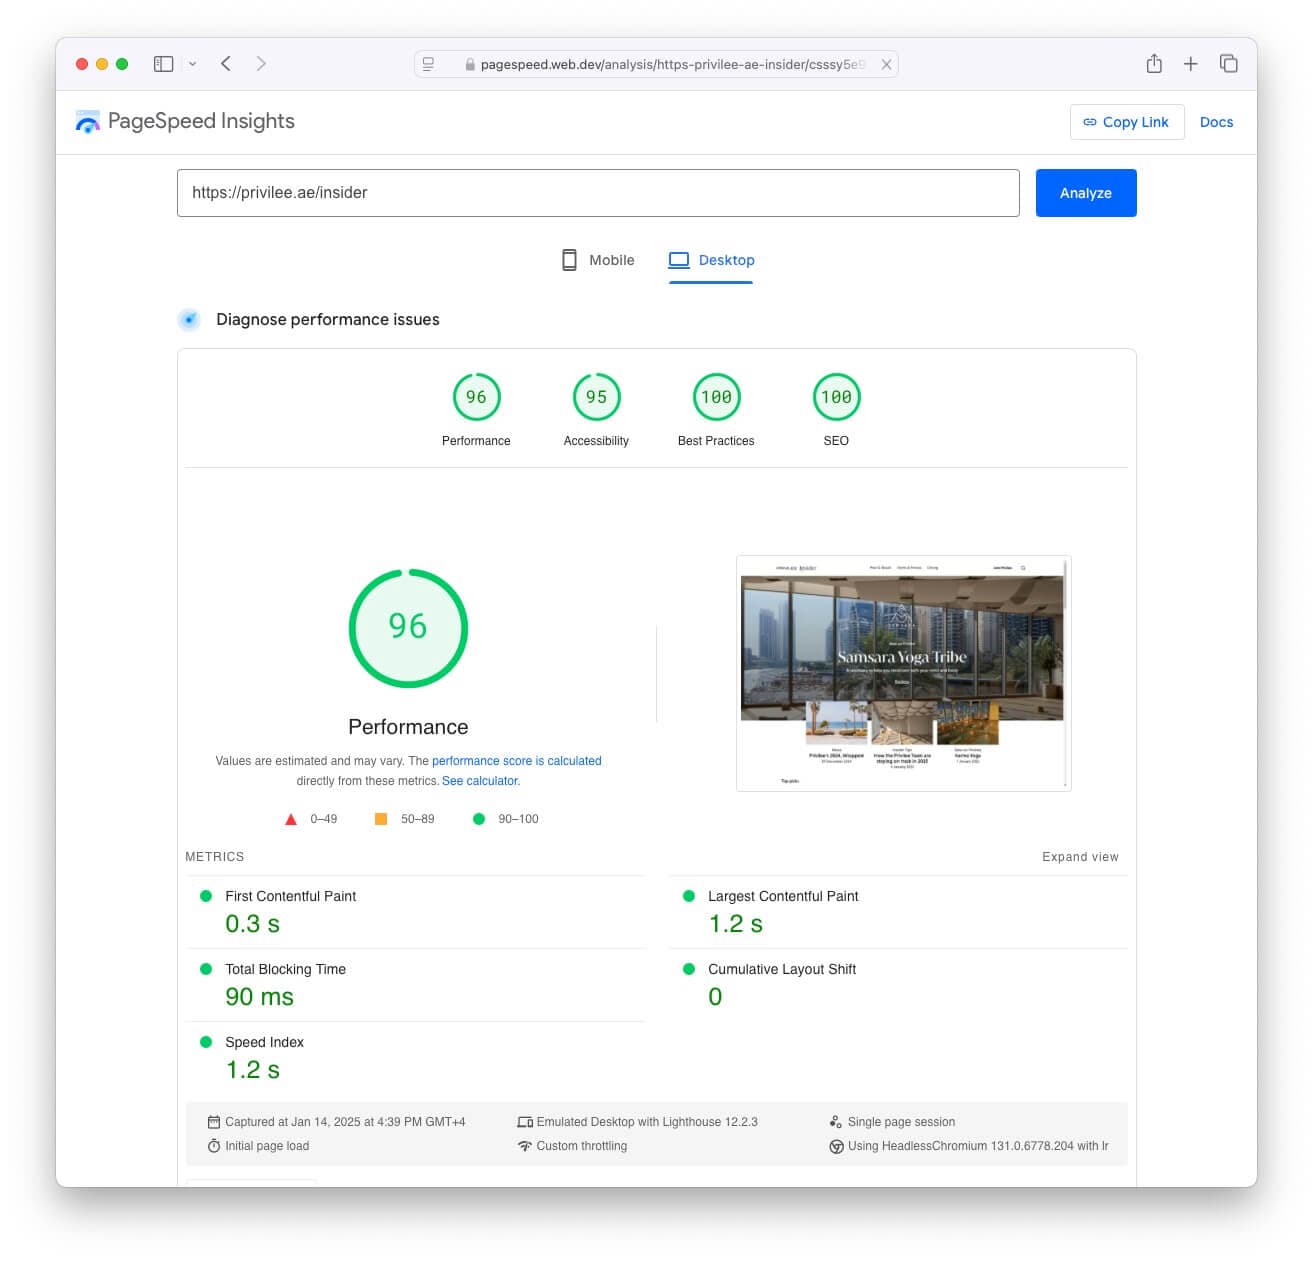Go forward with the forward arrow

[x=261, y=64]
